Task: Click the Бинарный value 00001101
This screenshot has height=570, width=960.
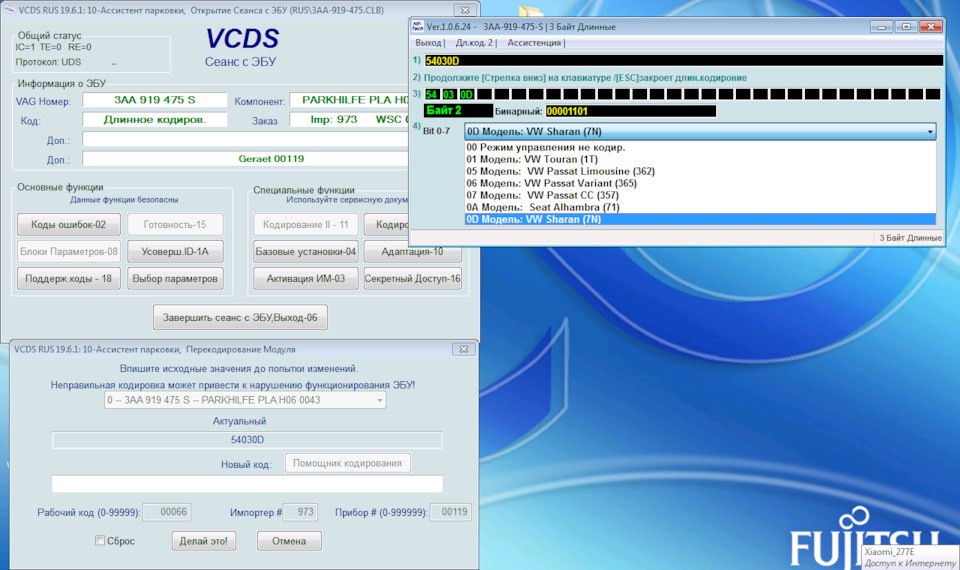Action: [x=631, y=111]
